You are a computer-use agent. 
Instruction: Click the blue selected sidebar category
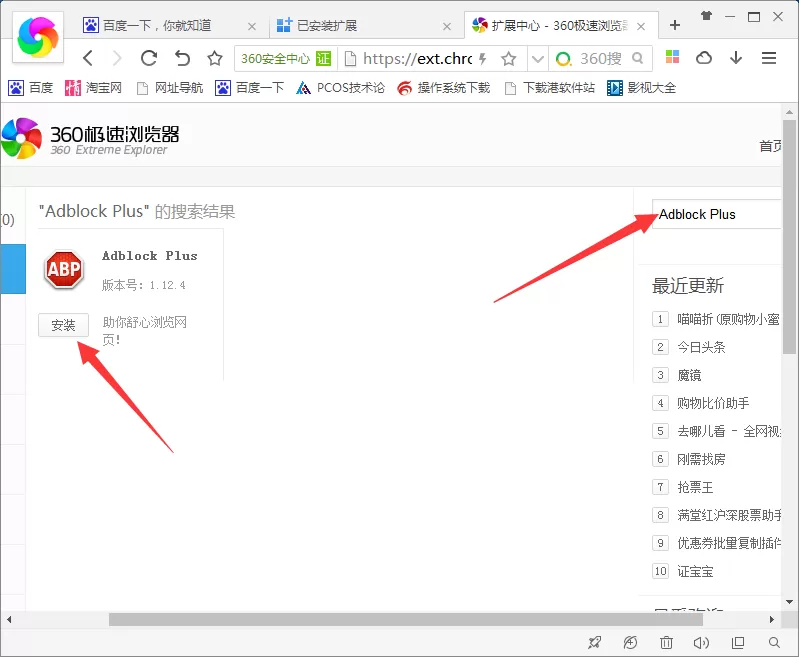(x=13, y=269)
